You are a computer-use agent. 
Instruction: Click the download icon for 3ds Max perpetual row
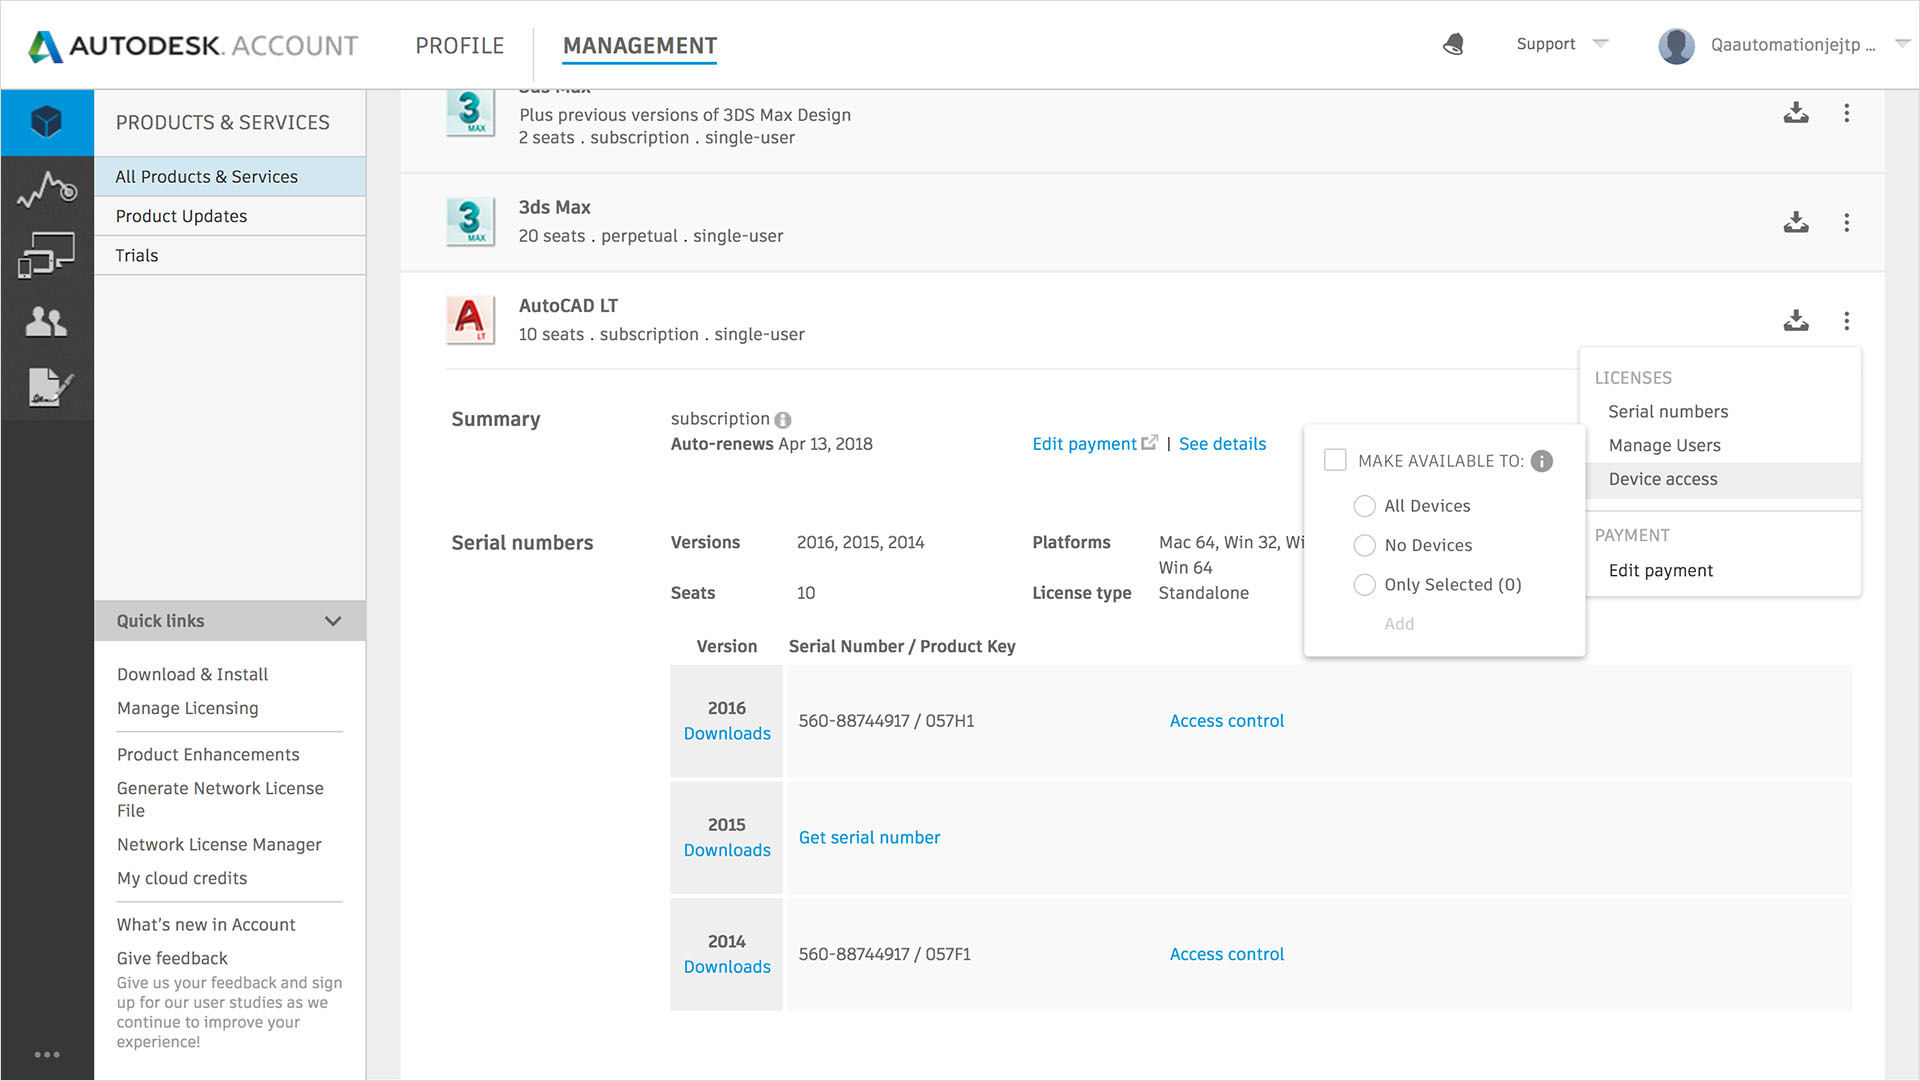tap(1796, 222)
